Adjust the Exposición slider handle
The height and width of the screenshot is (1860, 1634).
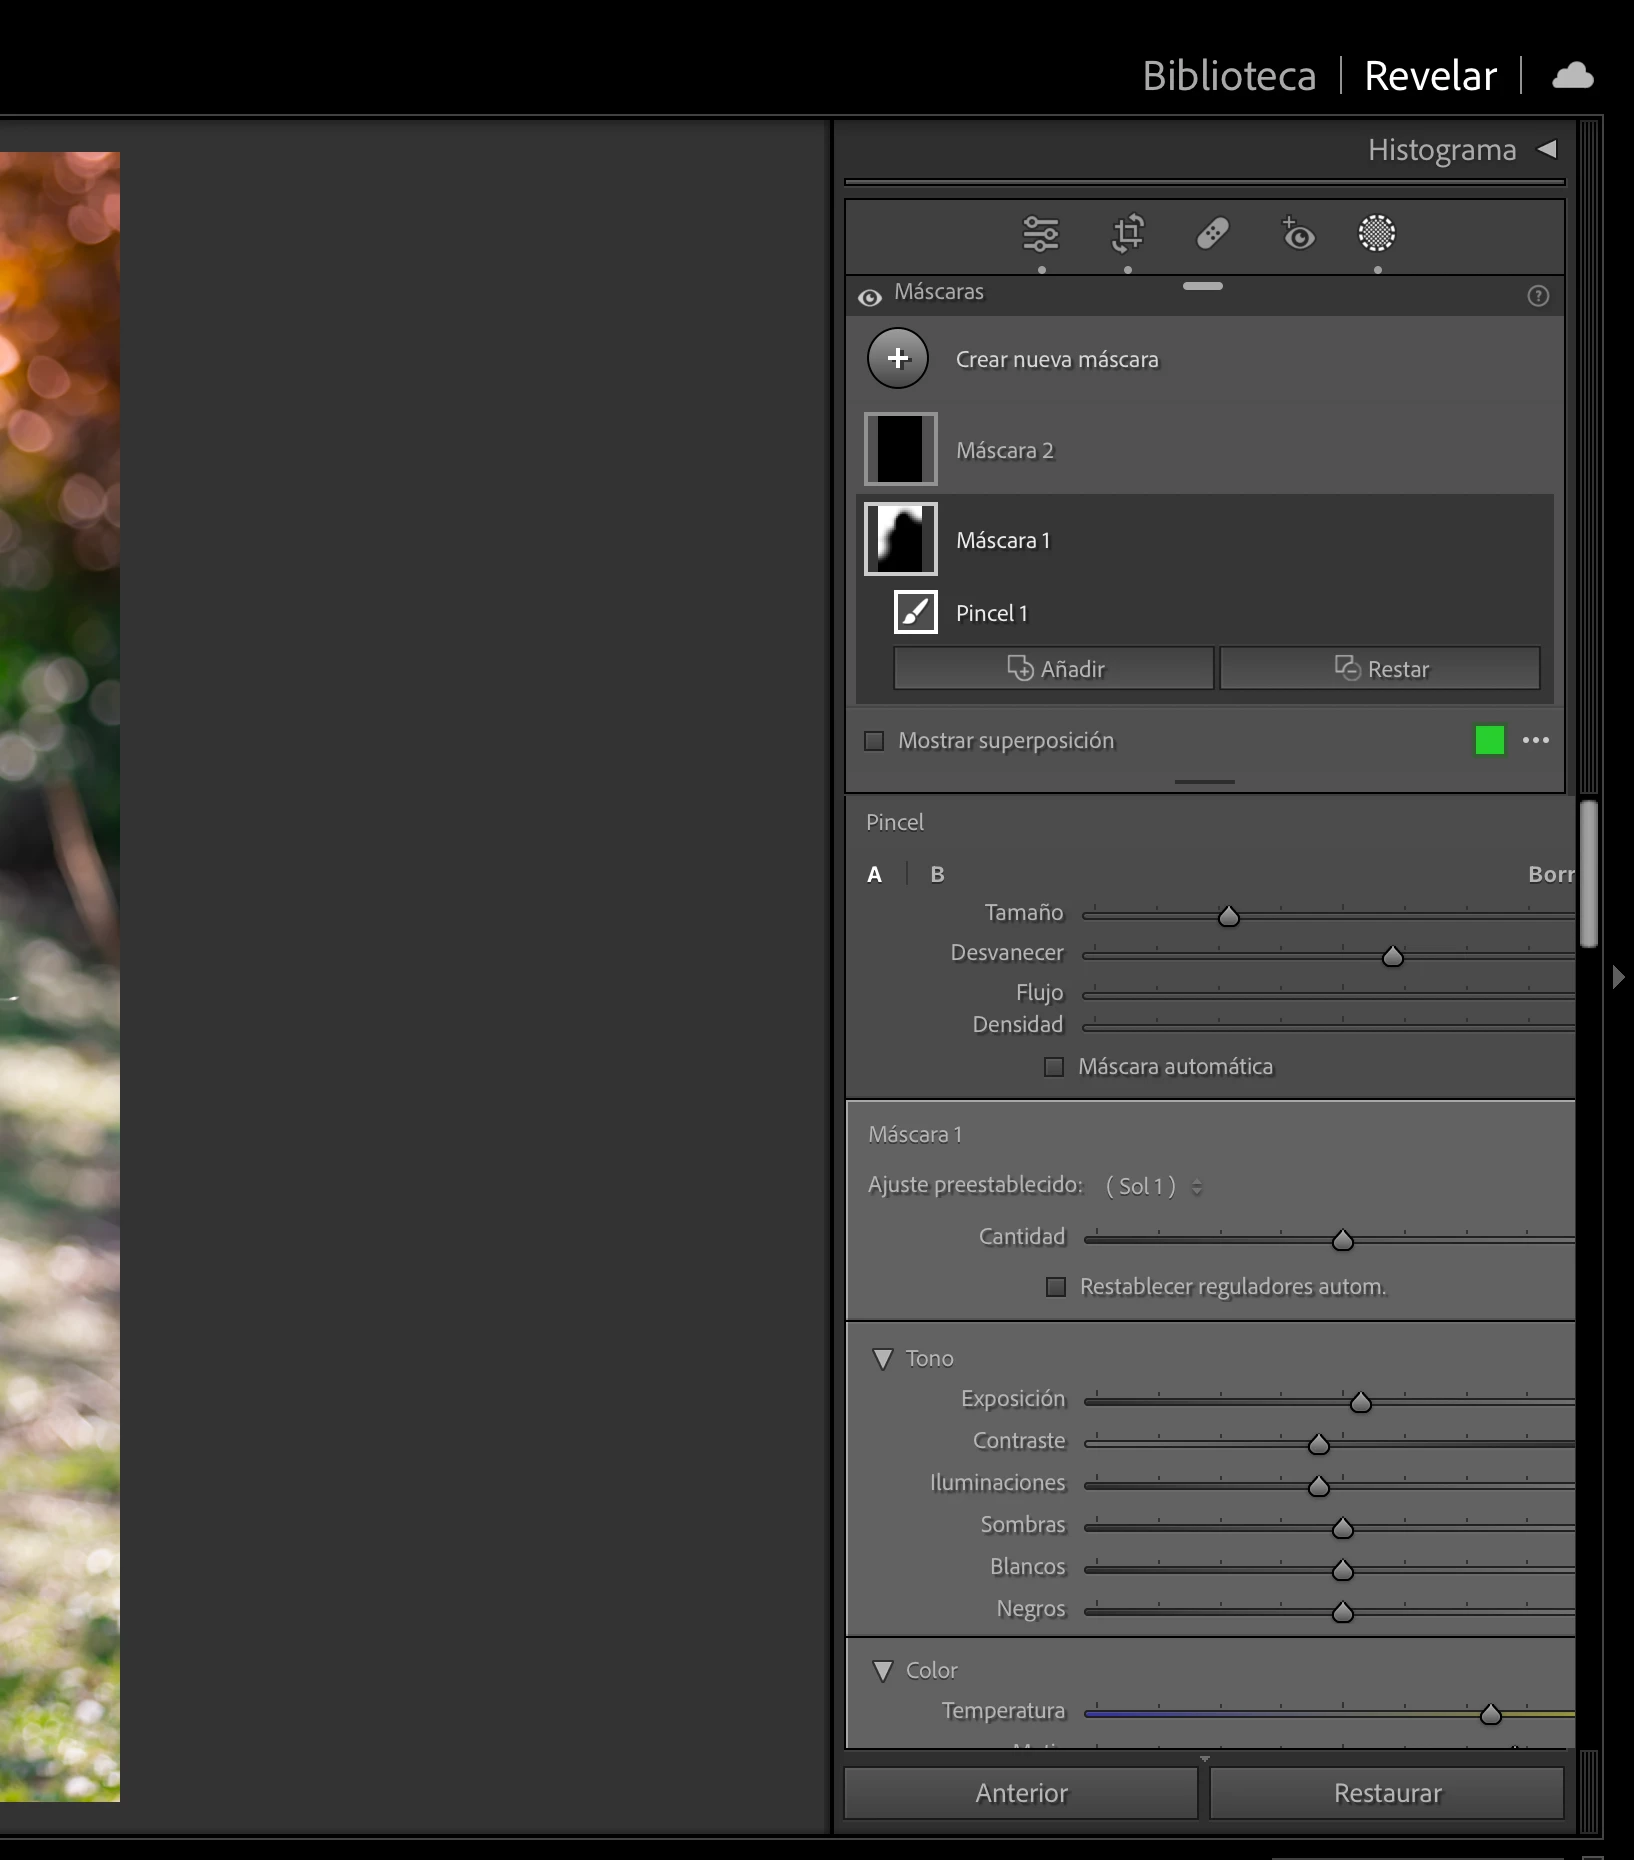(1361, 1403)
